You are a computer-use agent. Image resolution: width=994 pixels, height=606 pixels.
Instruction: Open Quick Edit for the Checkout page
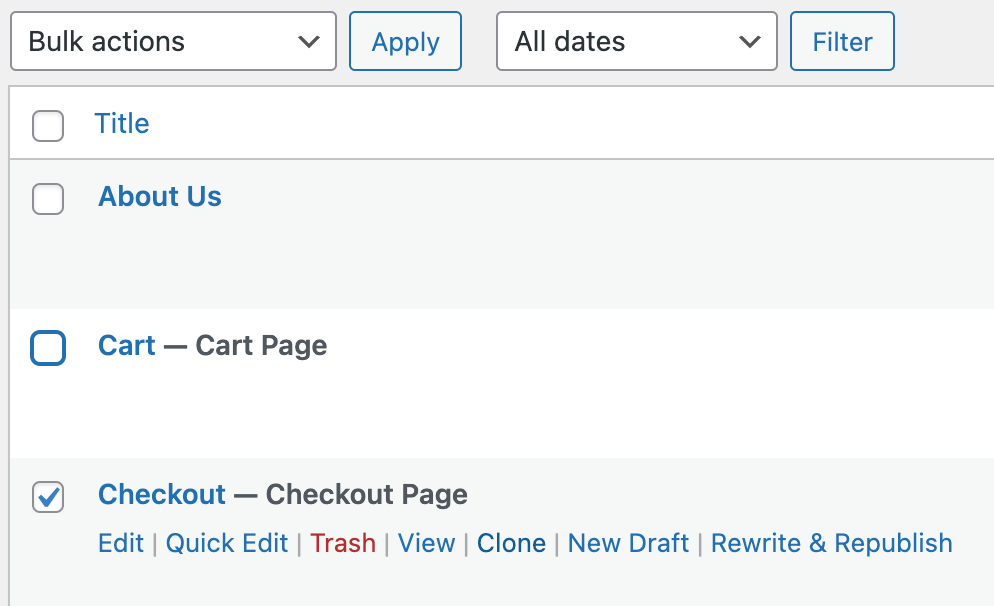pyautogui.click(x=227, y=543)
